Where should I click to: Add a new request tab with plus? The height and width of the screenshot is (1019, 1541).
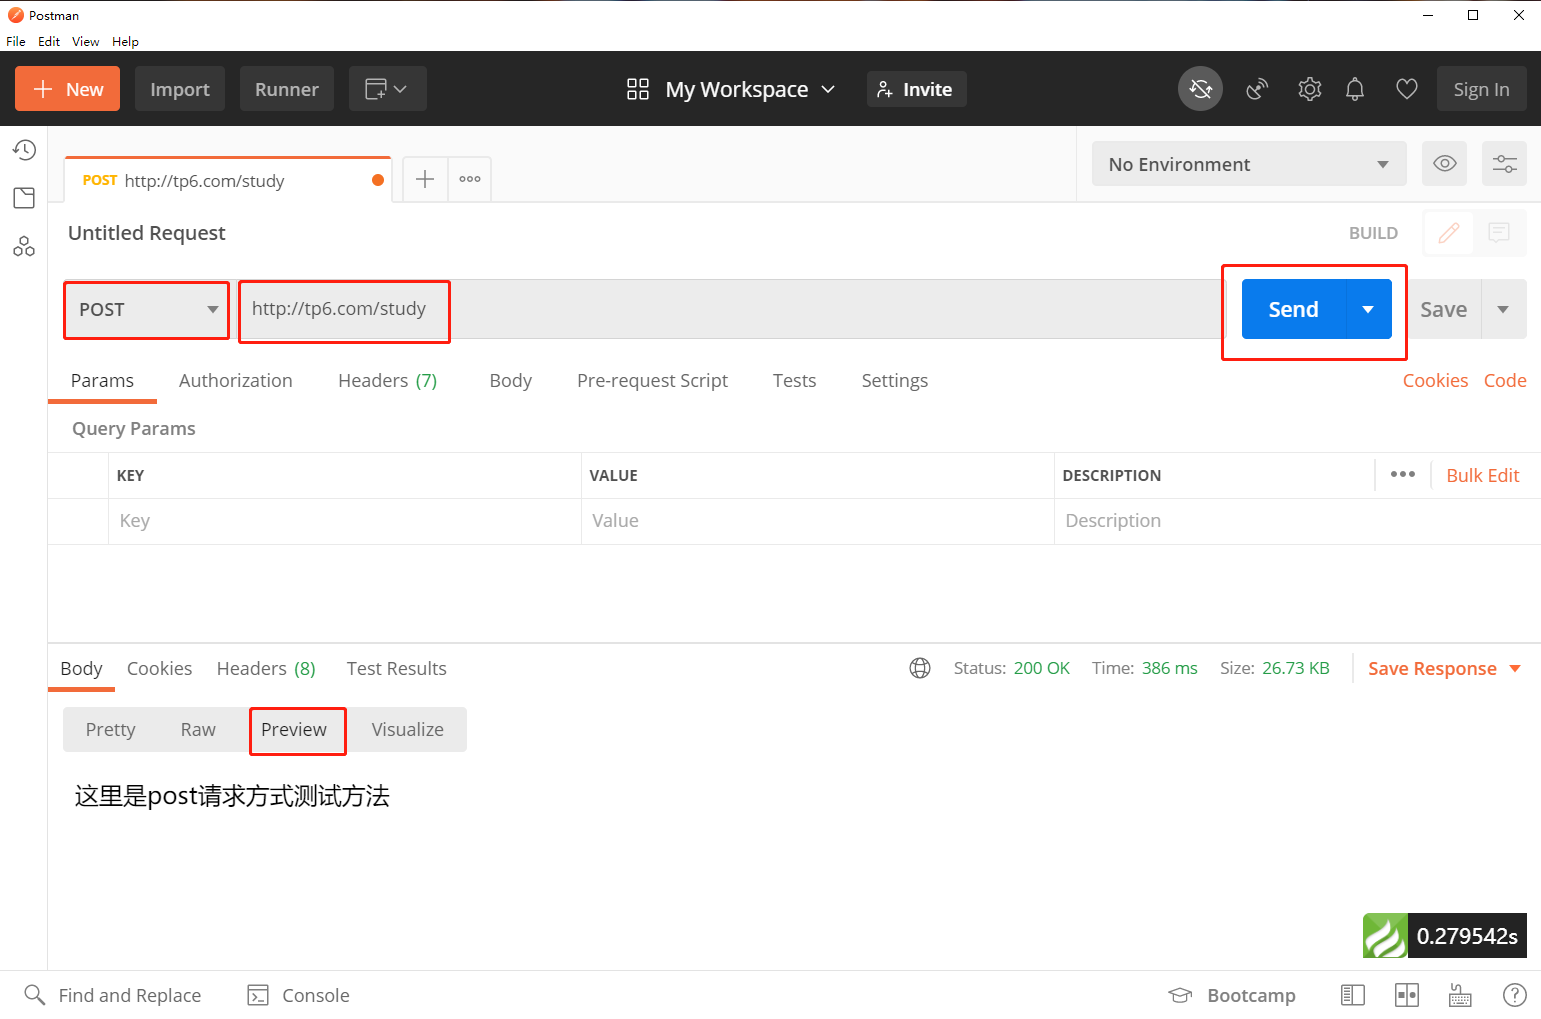click(x=425, y=179)
